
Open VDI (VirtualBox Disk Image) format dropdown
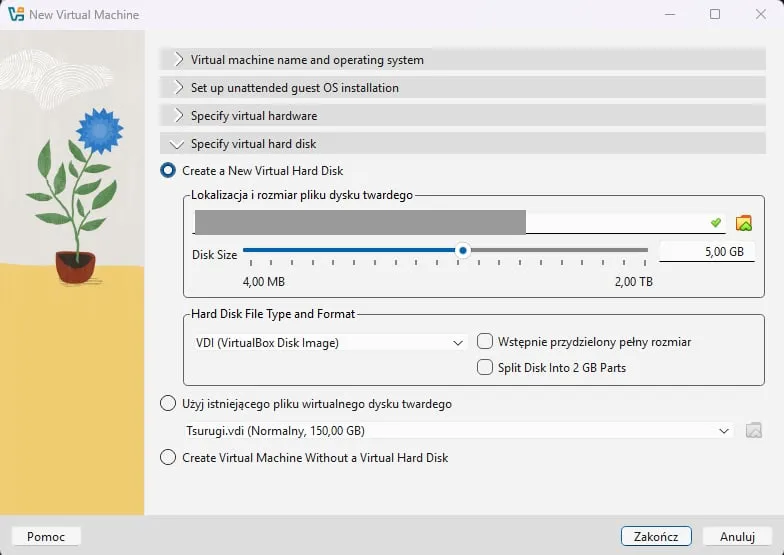(x=330, y=342)
